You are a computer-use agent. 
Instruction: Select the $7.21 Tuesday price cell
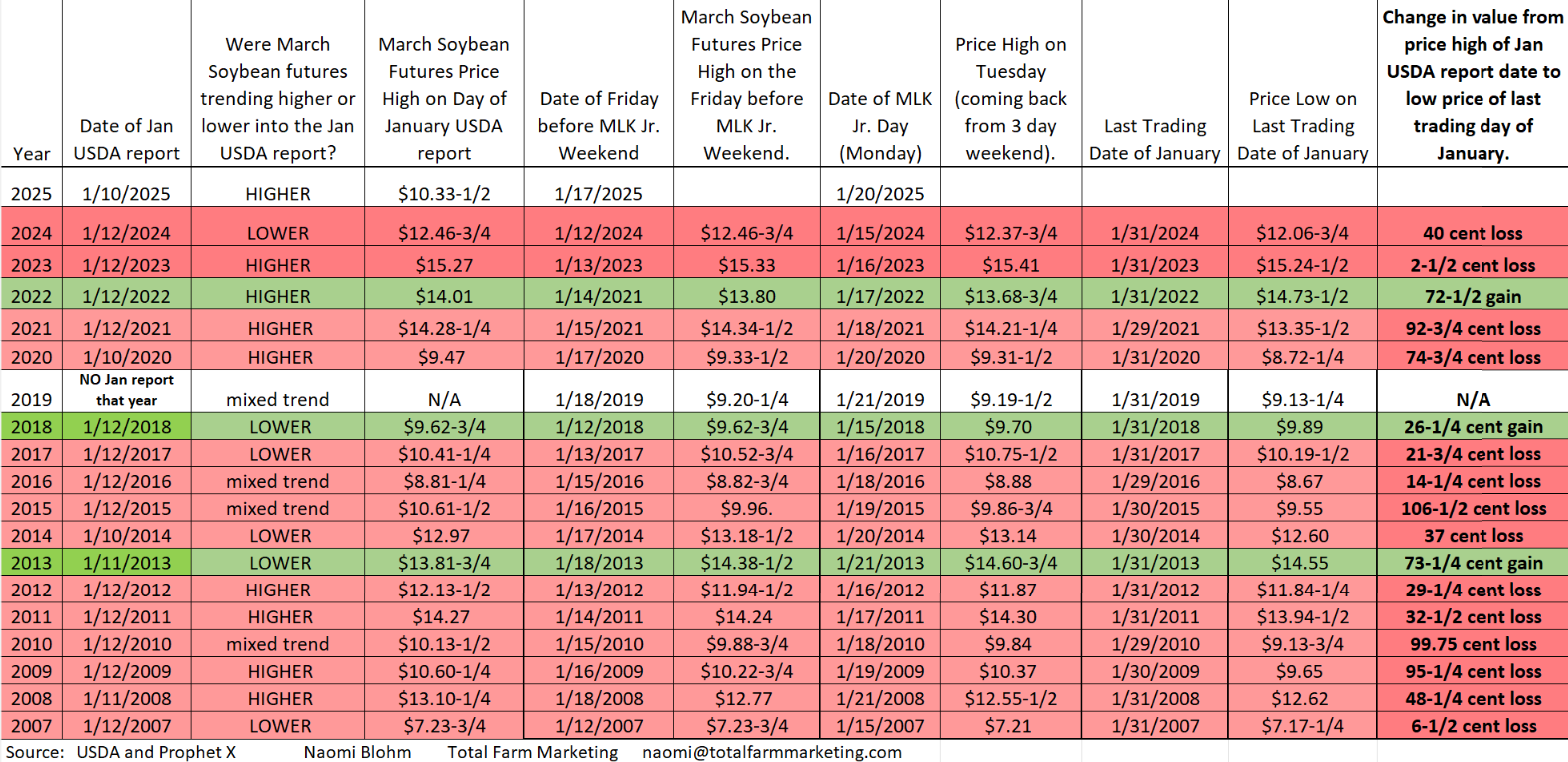click(1009, 725)
